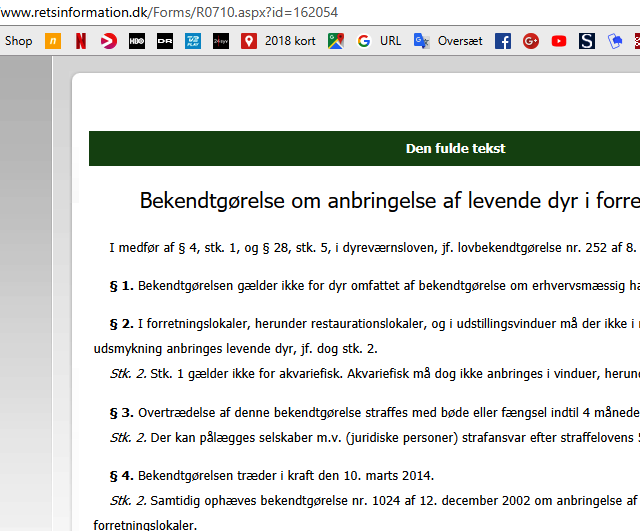The image size is (640, 531).
Task: Open the DR bookmark icon
Action: [x=165, y=41]
